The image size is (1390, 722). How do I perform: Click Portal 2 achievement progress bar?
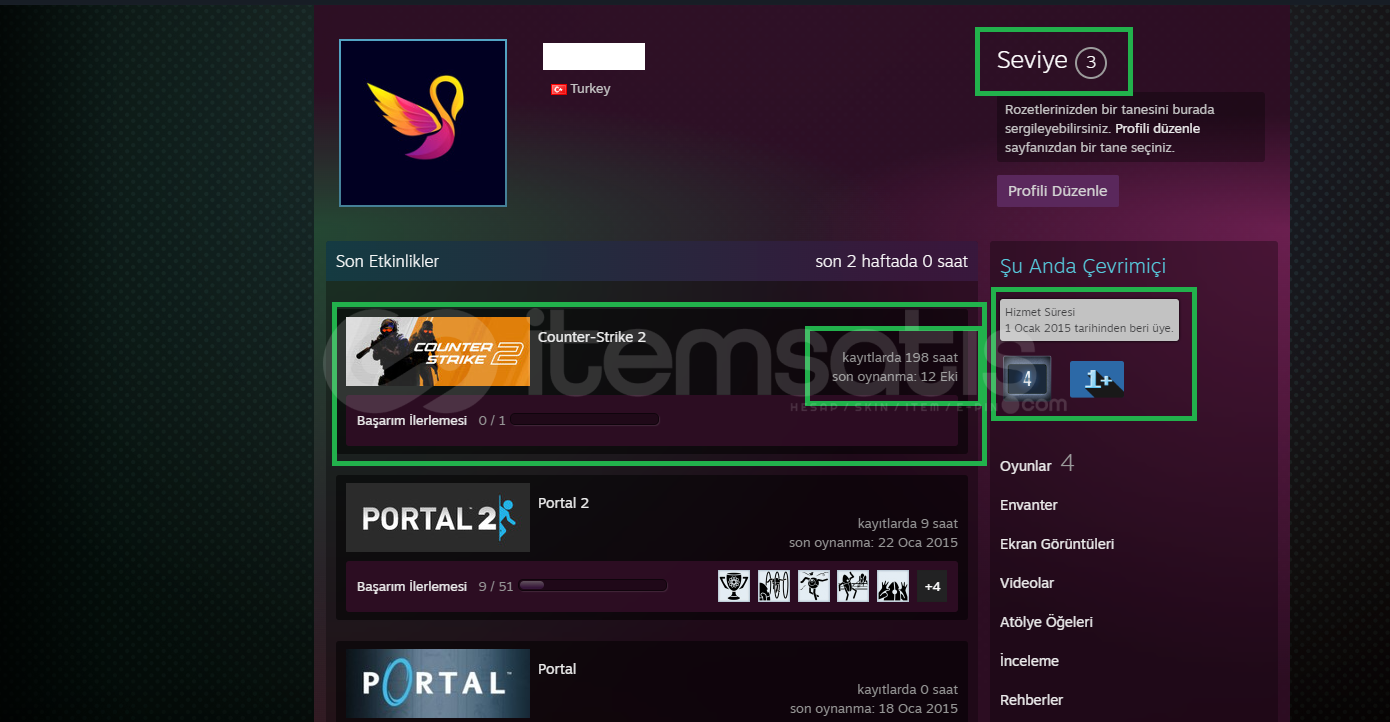pyautogui.click(x=593, y=586)
